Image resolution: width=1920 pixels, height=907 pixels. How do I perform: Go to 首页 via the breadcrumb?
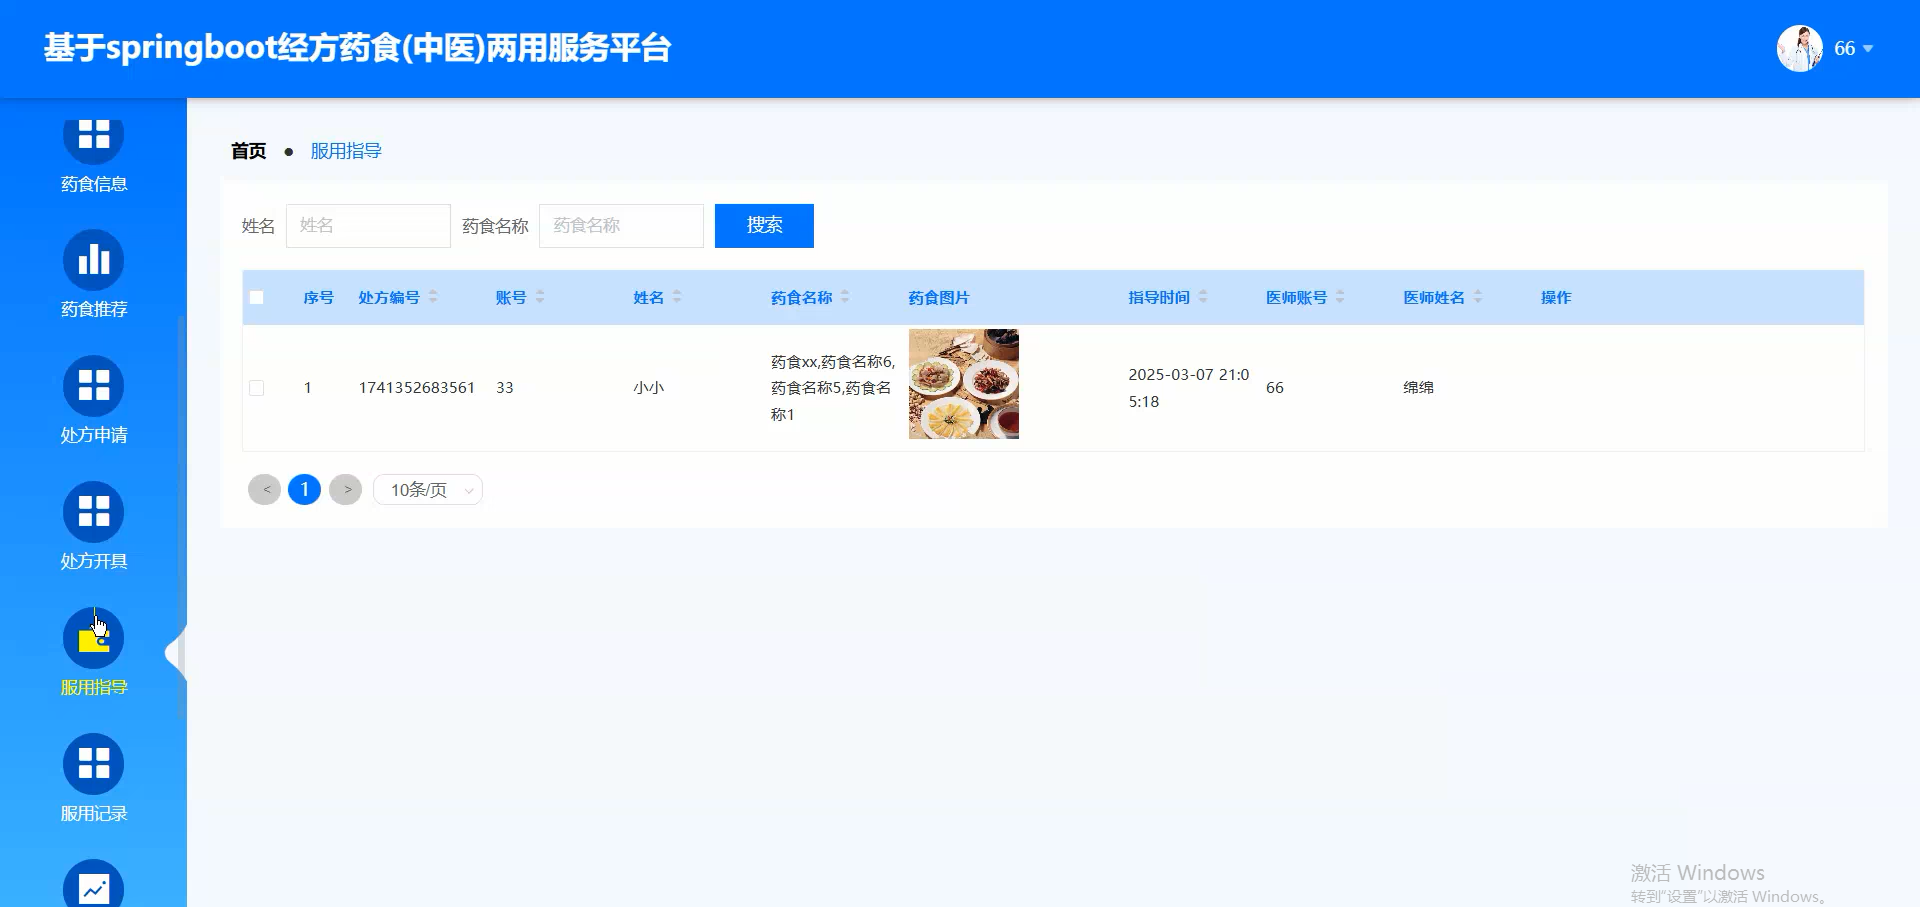coord(248,151)
